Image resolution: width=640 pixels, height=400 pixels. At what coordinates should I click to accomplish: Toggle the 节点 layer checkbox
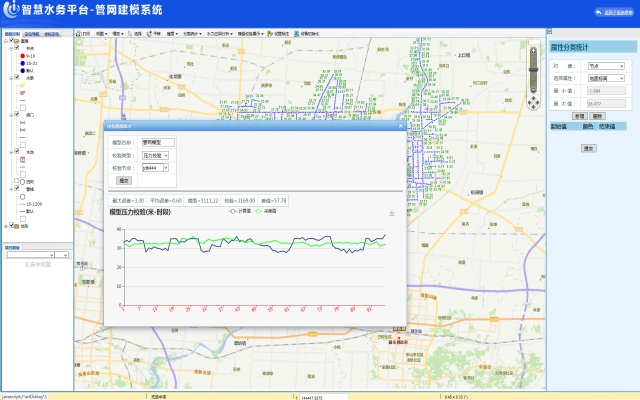(x=17, y=47)
